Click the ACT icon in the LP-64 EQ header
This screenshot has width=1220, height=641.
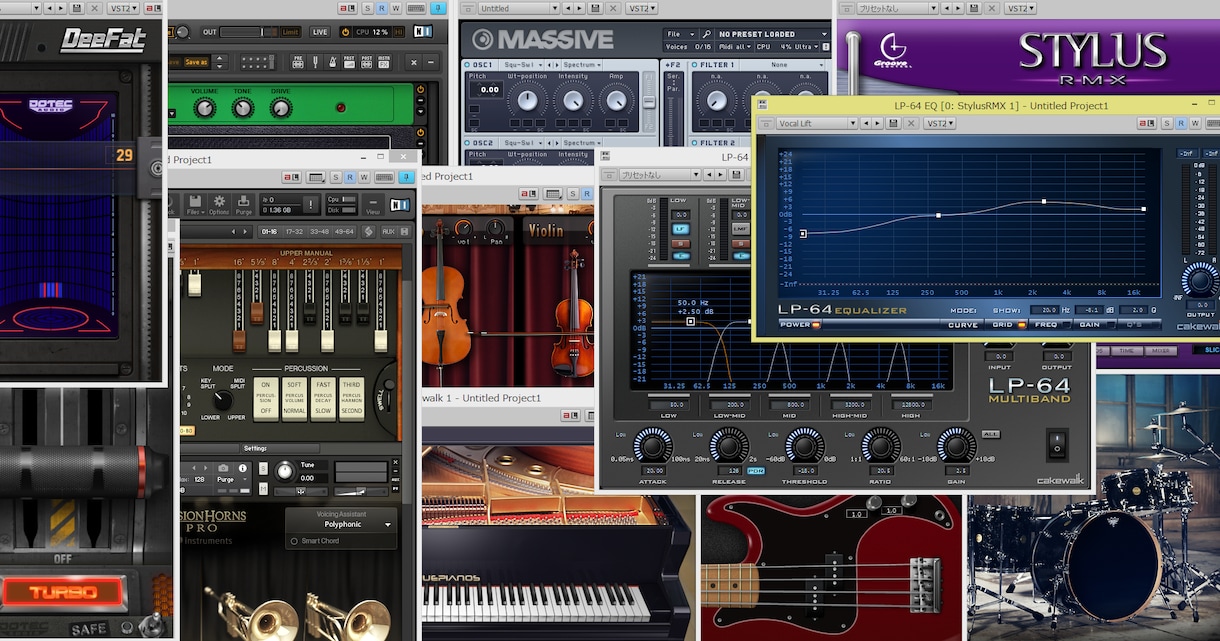[1146, 123]
